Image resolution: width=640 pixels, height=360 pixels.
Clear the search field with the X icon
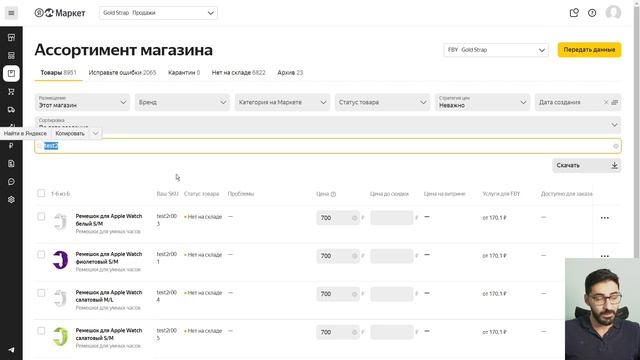coord(616,146)
